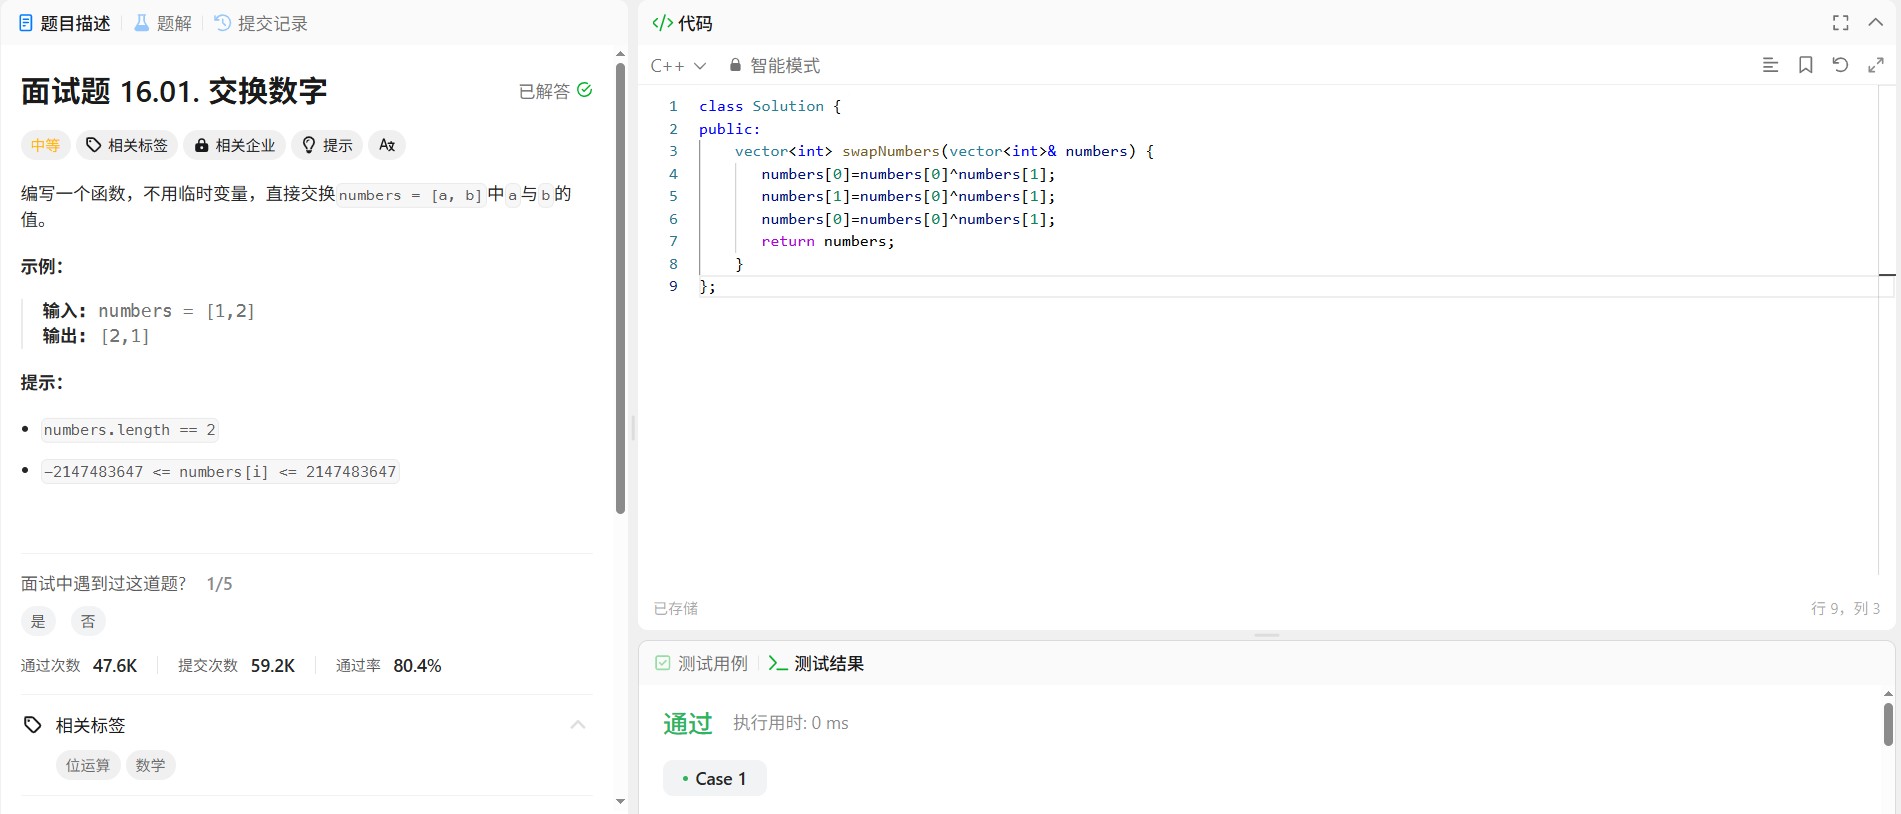Click the 中等 difficulty badge
The height and width of the screenshot is (814, 1901).
pos(45,145)
